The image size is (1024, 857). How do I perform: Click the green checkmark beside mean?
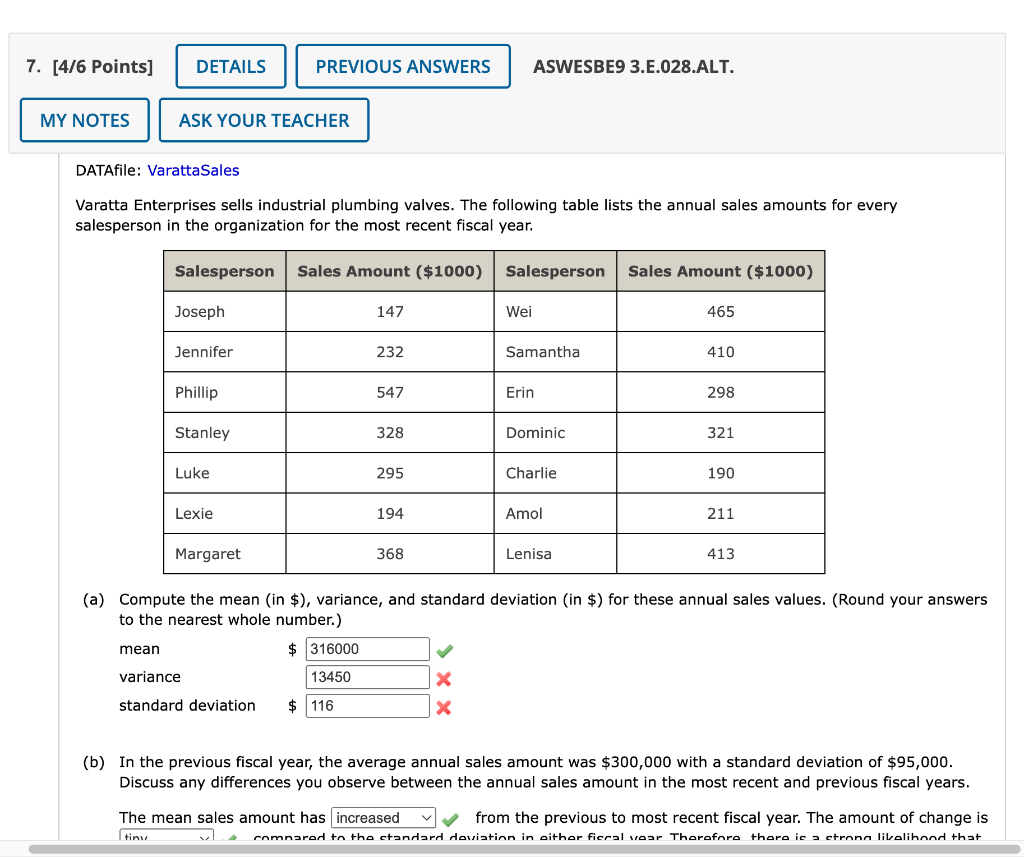[445, 651]
